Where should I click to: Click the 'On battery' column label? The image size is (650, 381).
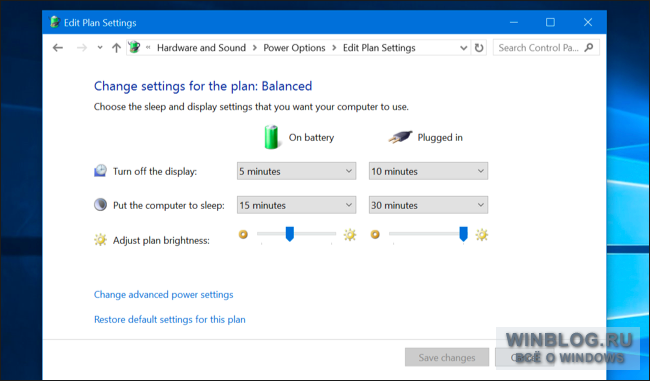[x=311, y=138]
